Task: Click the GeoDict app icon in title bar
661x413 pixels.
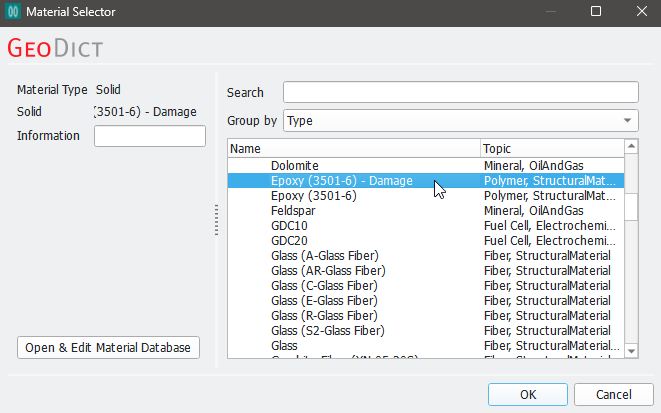Action: 14,12
